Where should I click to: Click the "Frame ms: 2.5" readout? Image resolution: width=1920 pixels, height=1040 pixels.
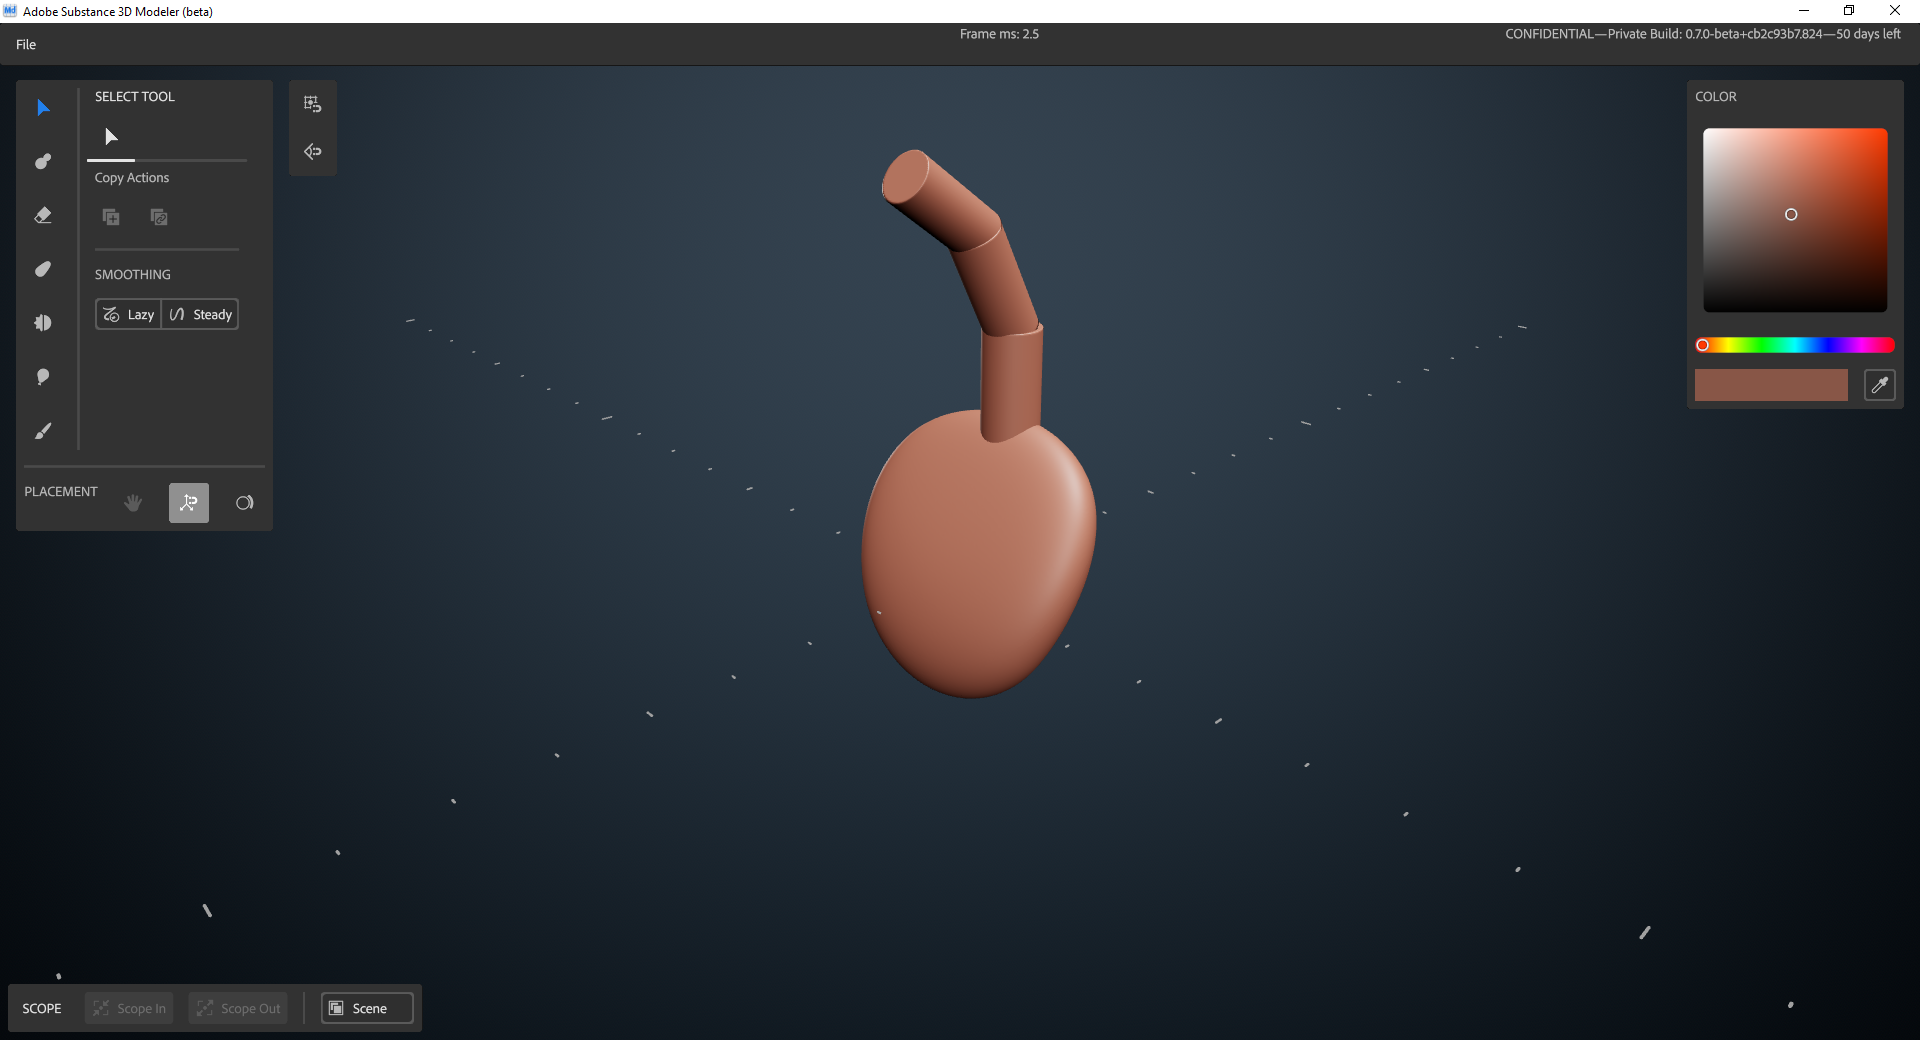(x=999, y=34)
